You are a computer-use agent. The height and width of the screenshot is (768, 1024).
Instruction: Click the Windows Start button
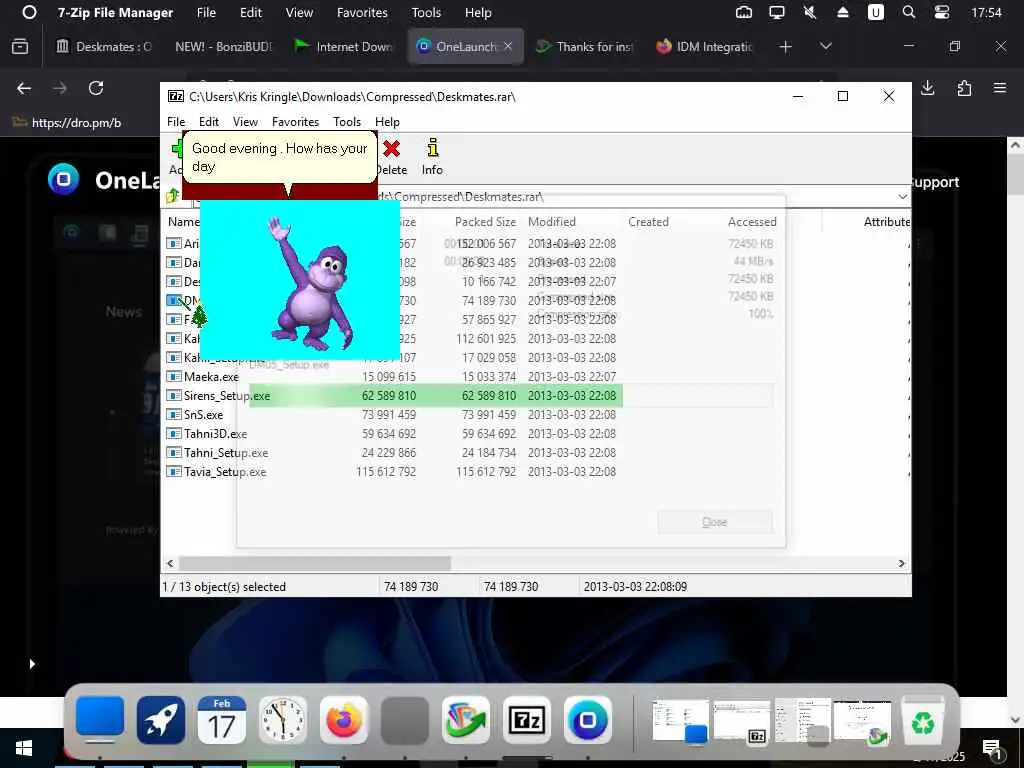pyautogui.click(x=24, y=748)
